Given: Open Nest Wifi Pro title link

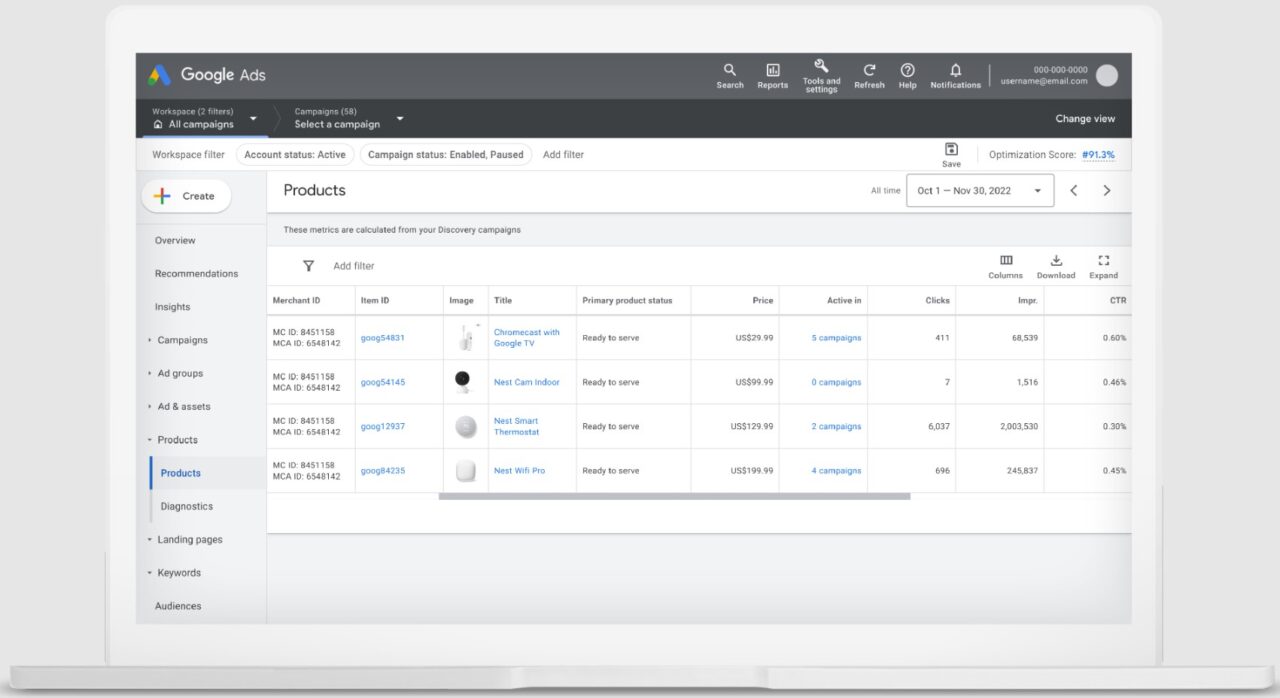Looking at the screenshot, I should (x=520, y=471).
